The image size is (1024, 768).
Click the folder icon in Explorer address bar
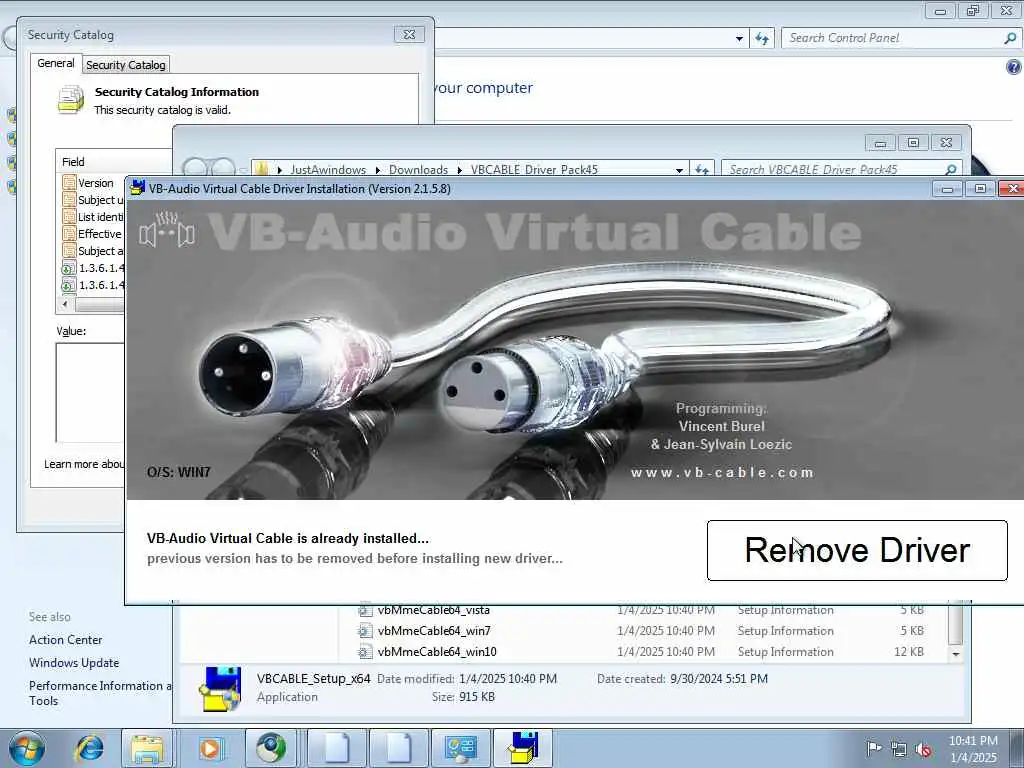(x=261, y=169)
